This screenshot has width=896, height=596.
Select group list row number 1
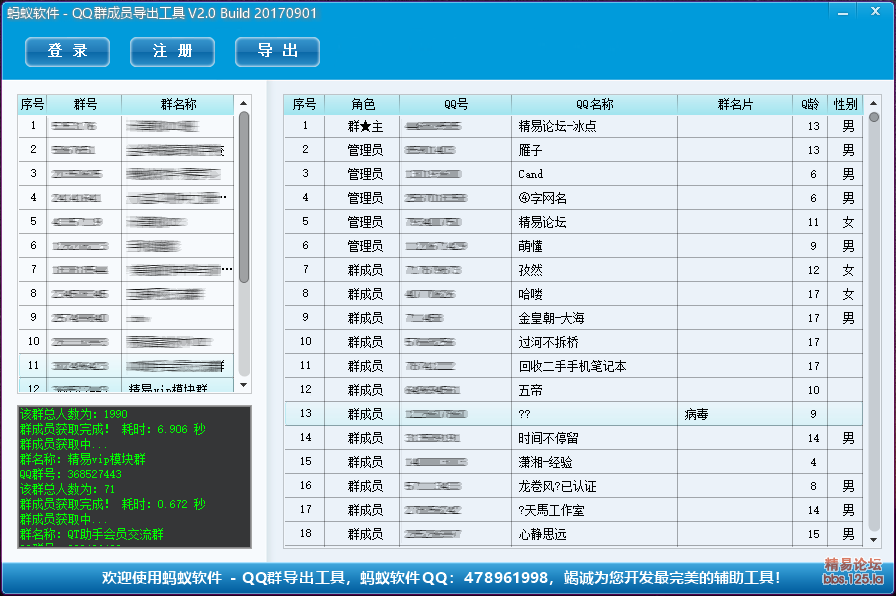(x=126, y=126)
